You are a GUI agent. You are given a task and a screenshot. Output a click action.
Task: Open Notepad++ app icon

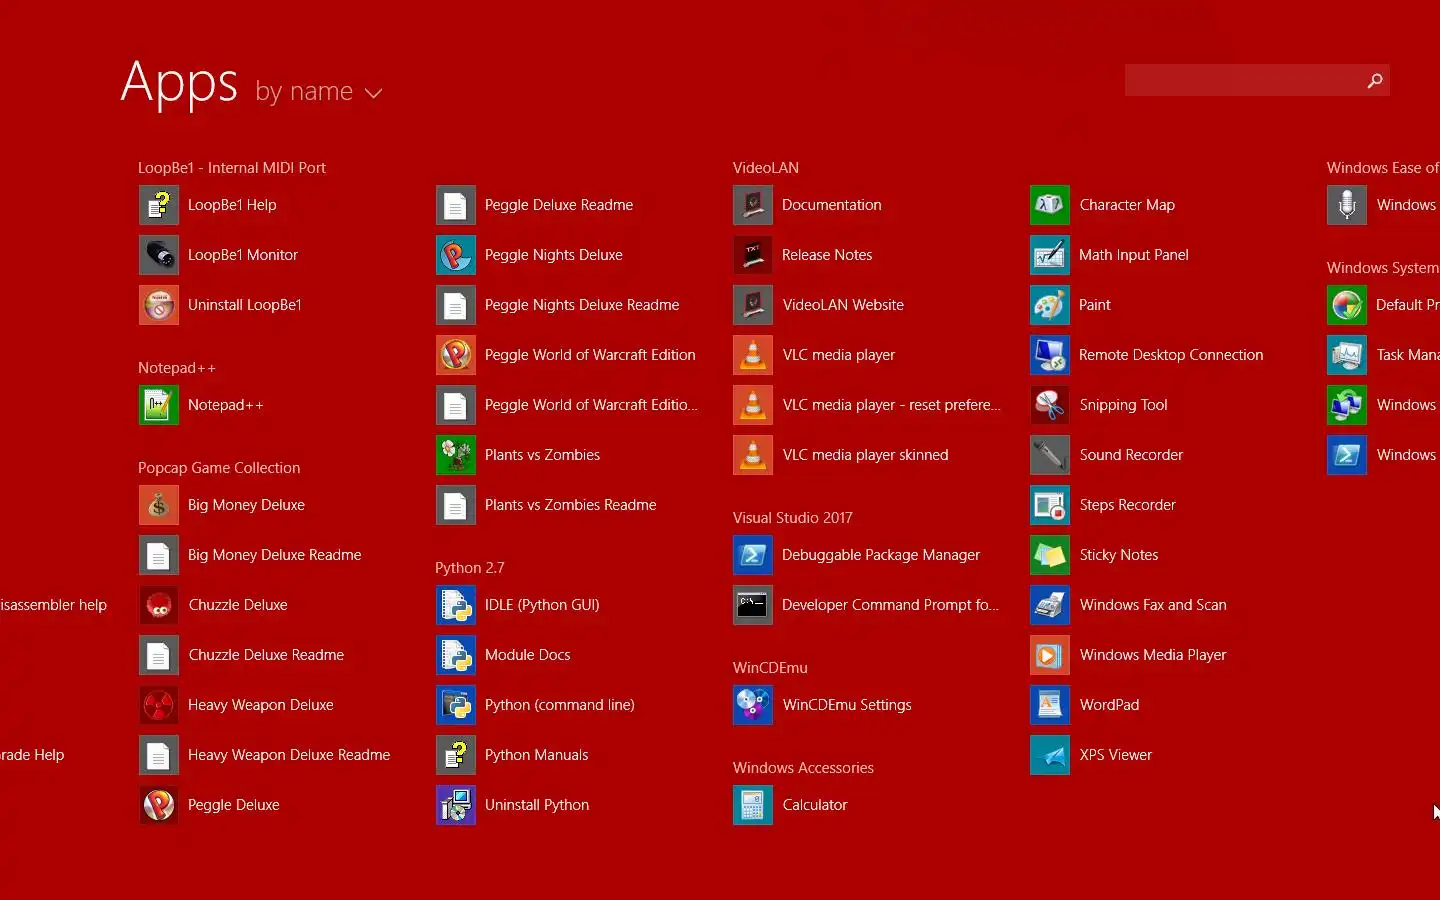click(158, 405)
